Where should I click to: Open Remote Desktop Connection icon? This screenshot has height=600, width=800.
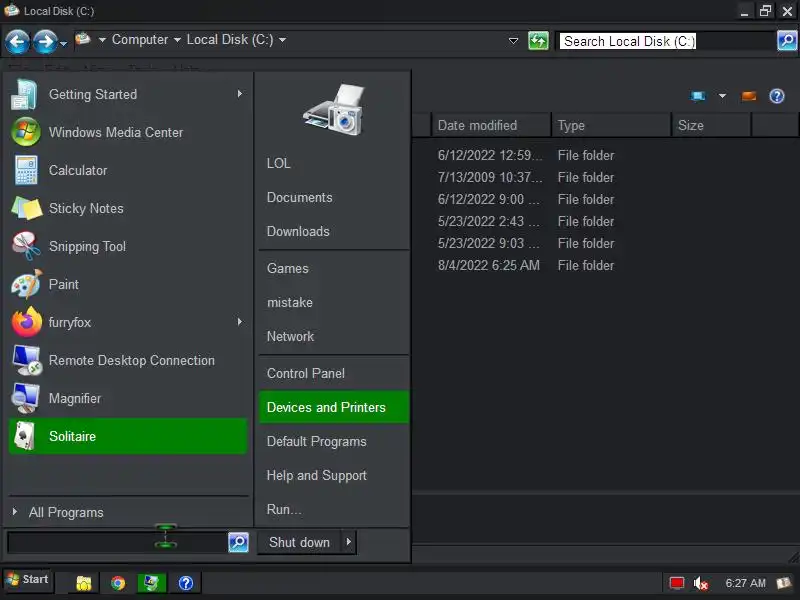tap(27, 360)
